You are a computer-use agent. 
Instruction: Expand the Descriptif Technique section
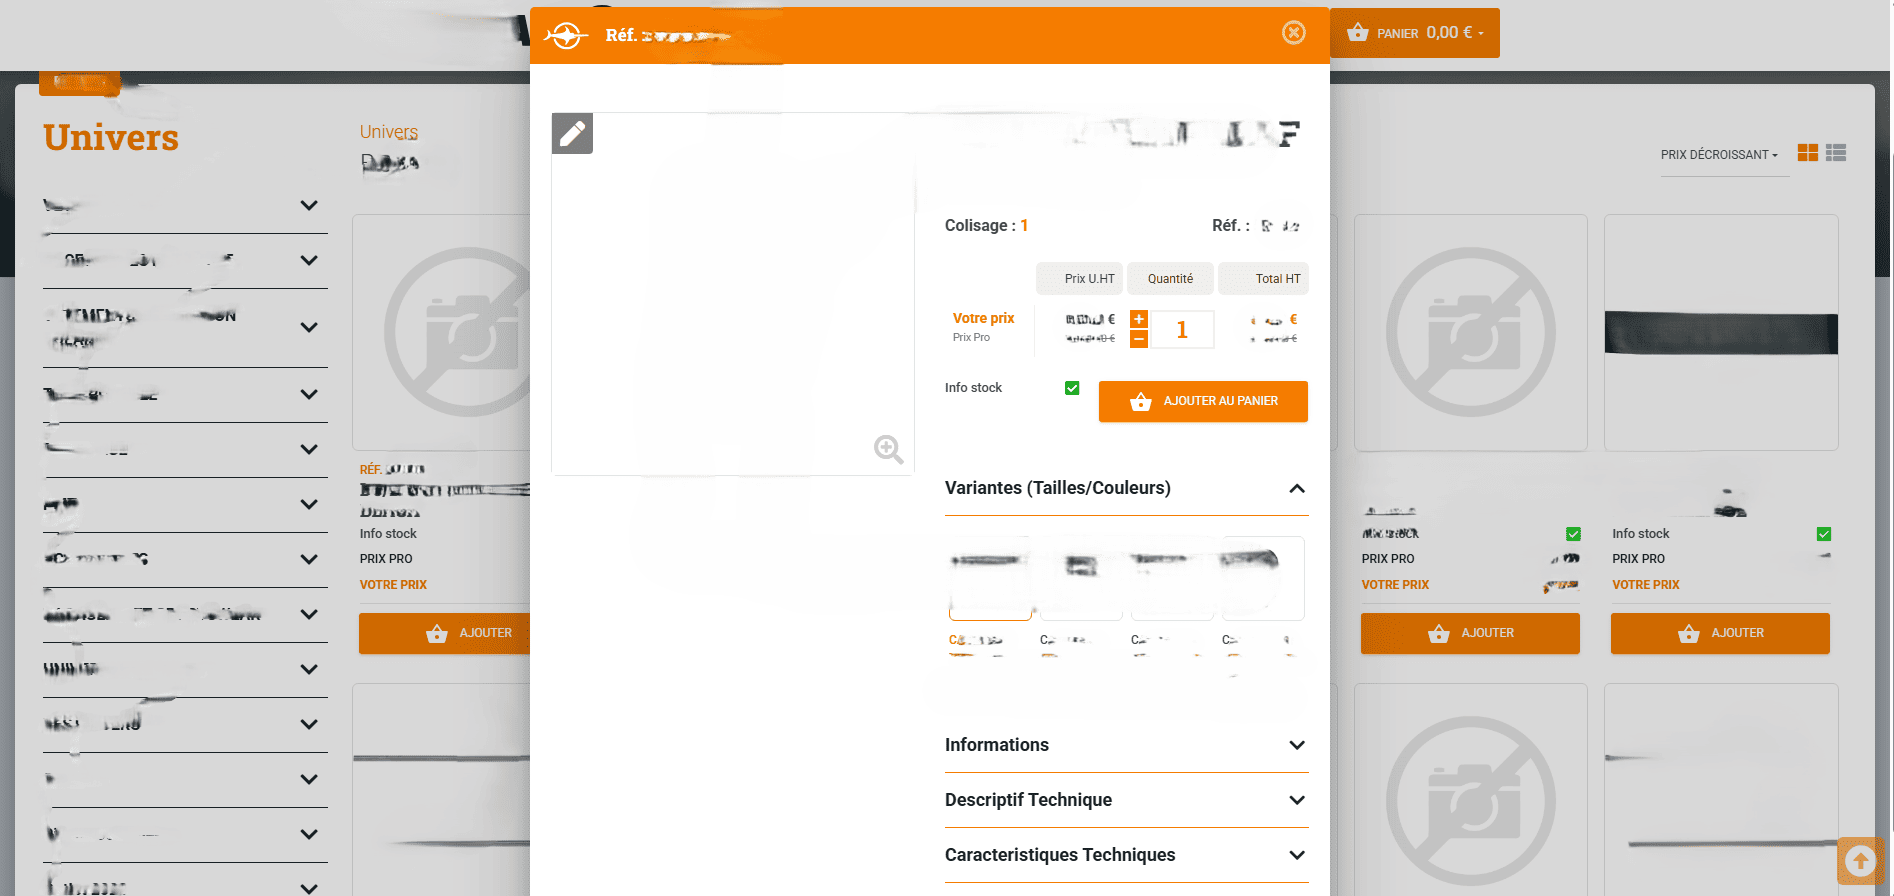click(x=1296, y=800)
